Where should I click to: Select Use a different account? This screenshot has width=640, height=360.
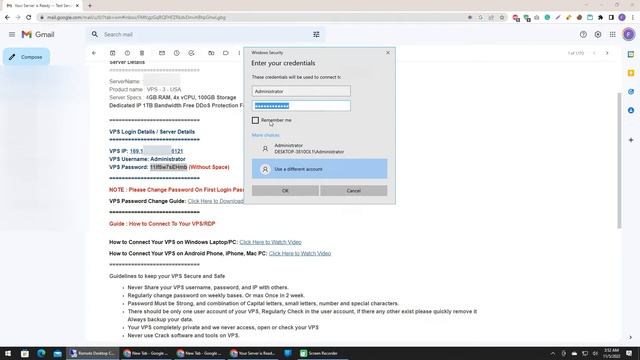pyautogui.click(x=319, y=169)
